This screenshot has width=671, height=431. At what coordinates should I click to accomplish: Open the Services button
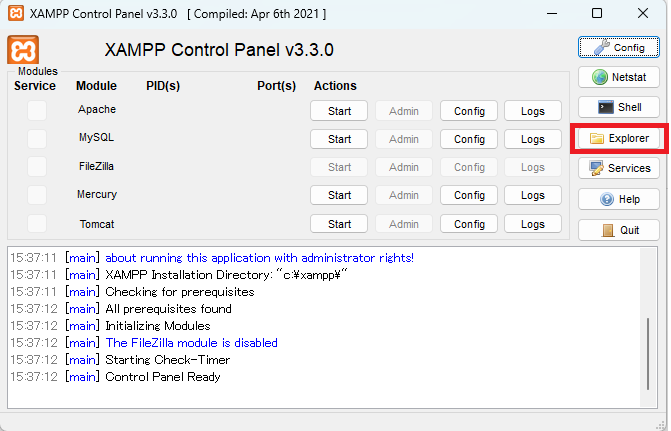(618, 168)
